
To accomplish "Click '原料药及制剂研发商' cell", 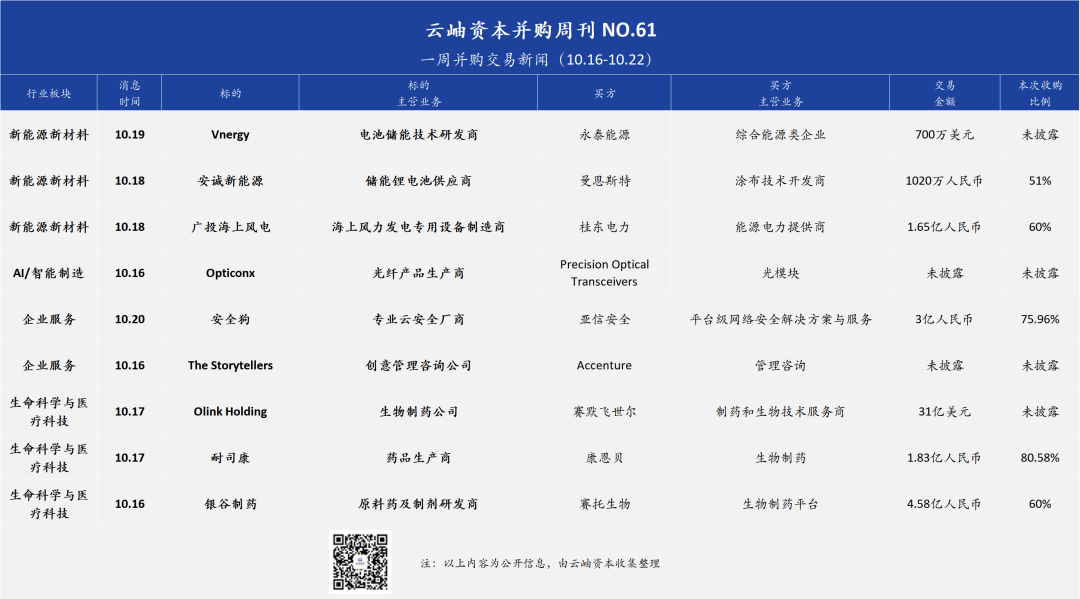I will 419,504.
